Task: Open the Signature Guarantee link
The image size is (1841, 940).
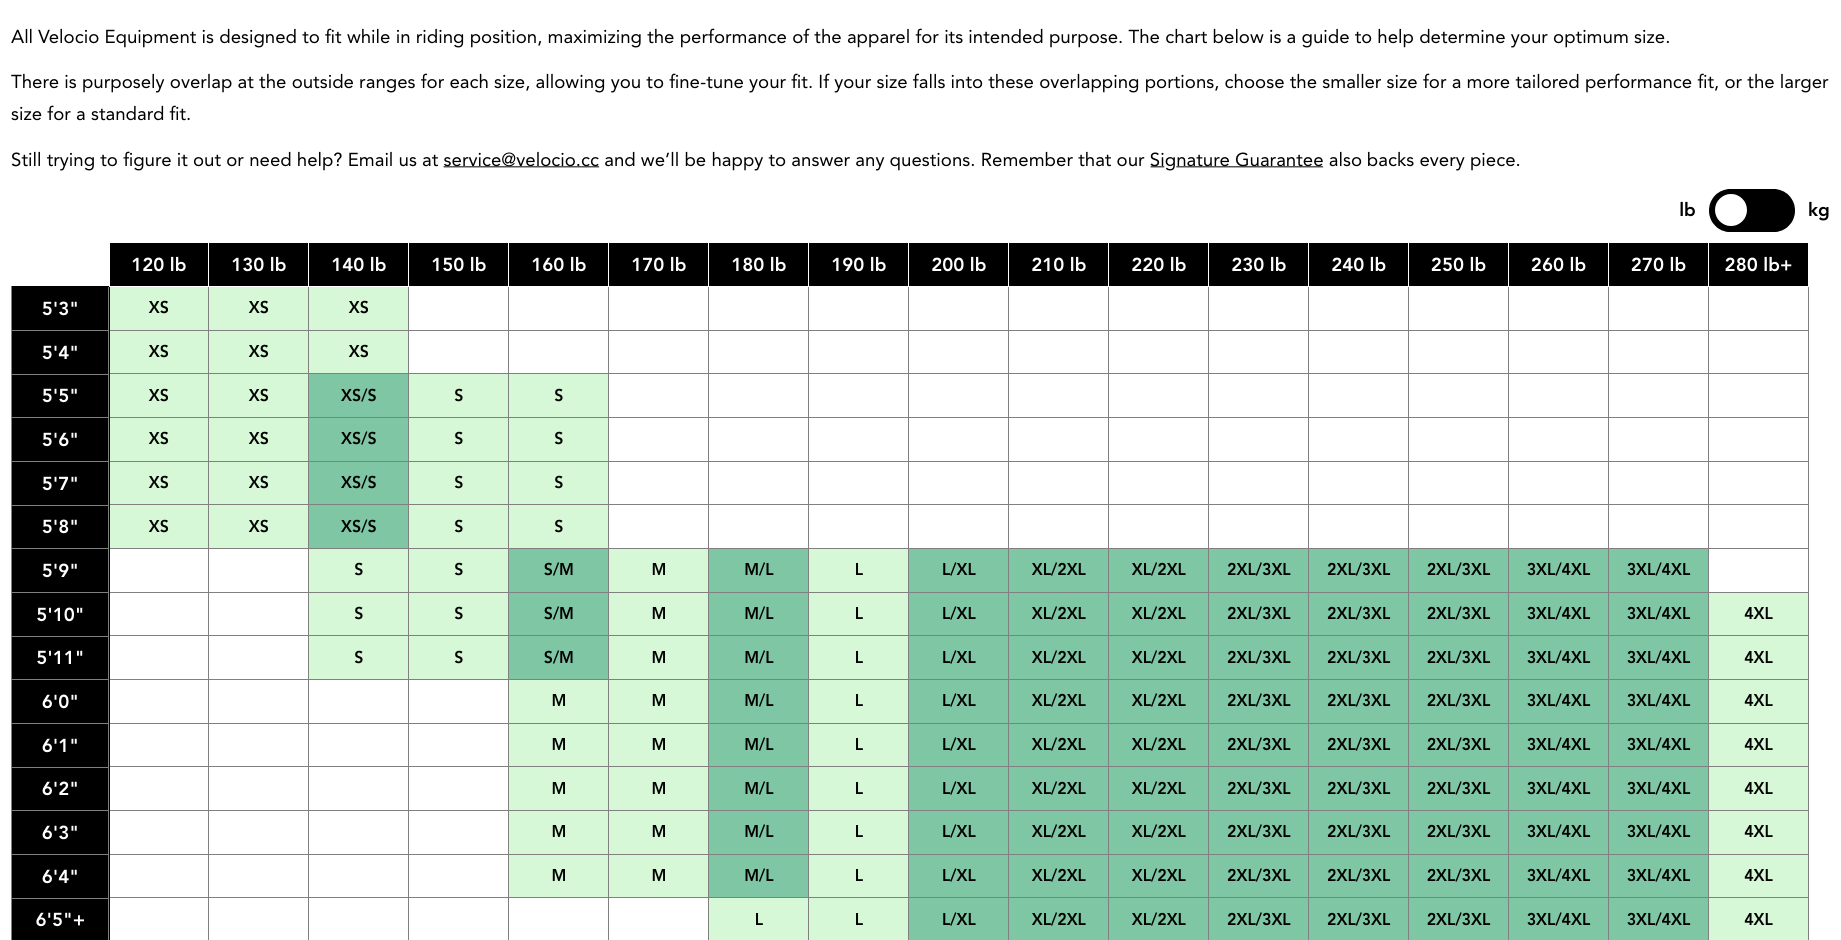Action: [x=1236, y=160]
